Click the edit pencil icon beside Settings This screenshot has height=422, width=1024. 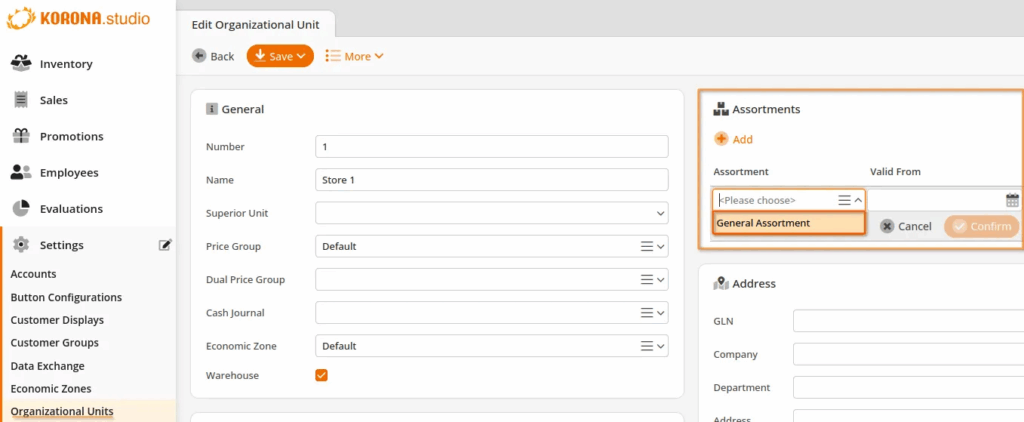(165, 245)
